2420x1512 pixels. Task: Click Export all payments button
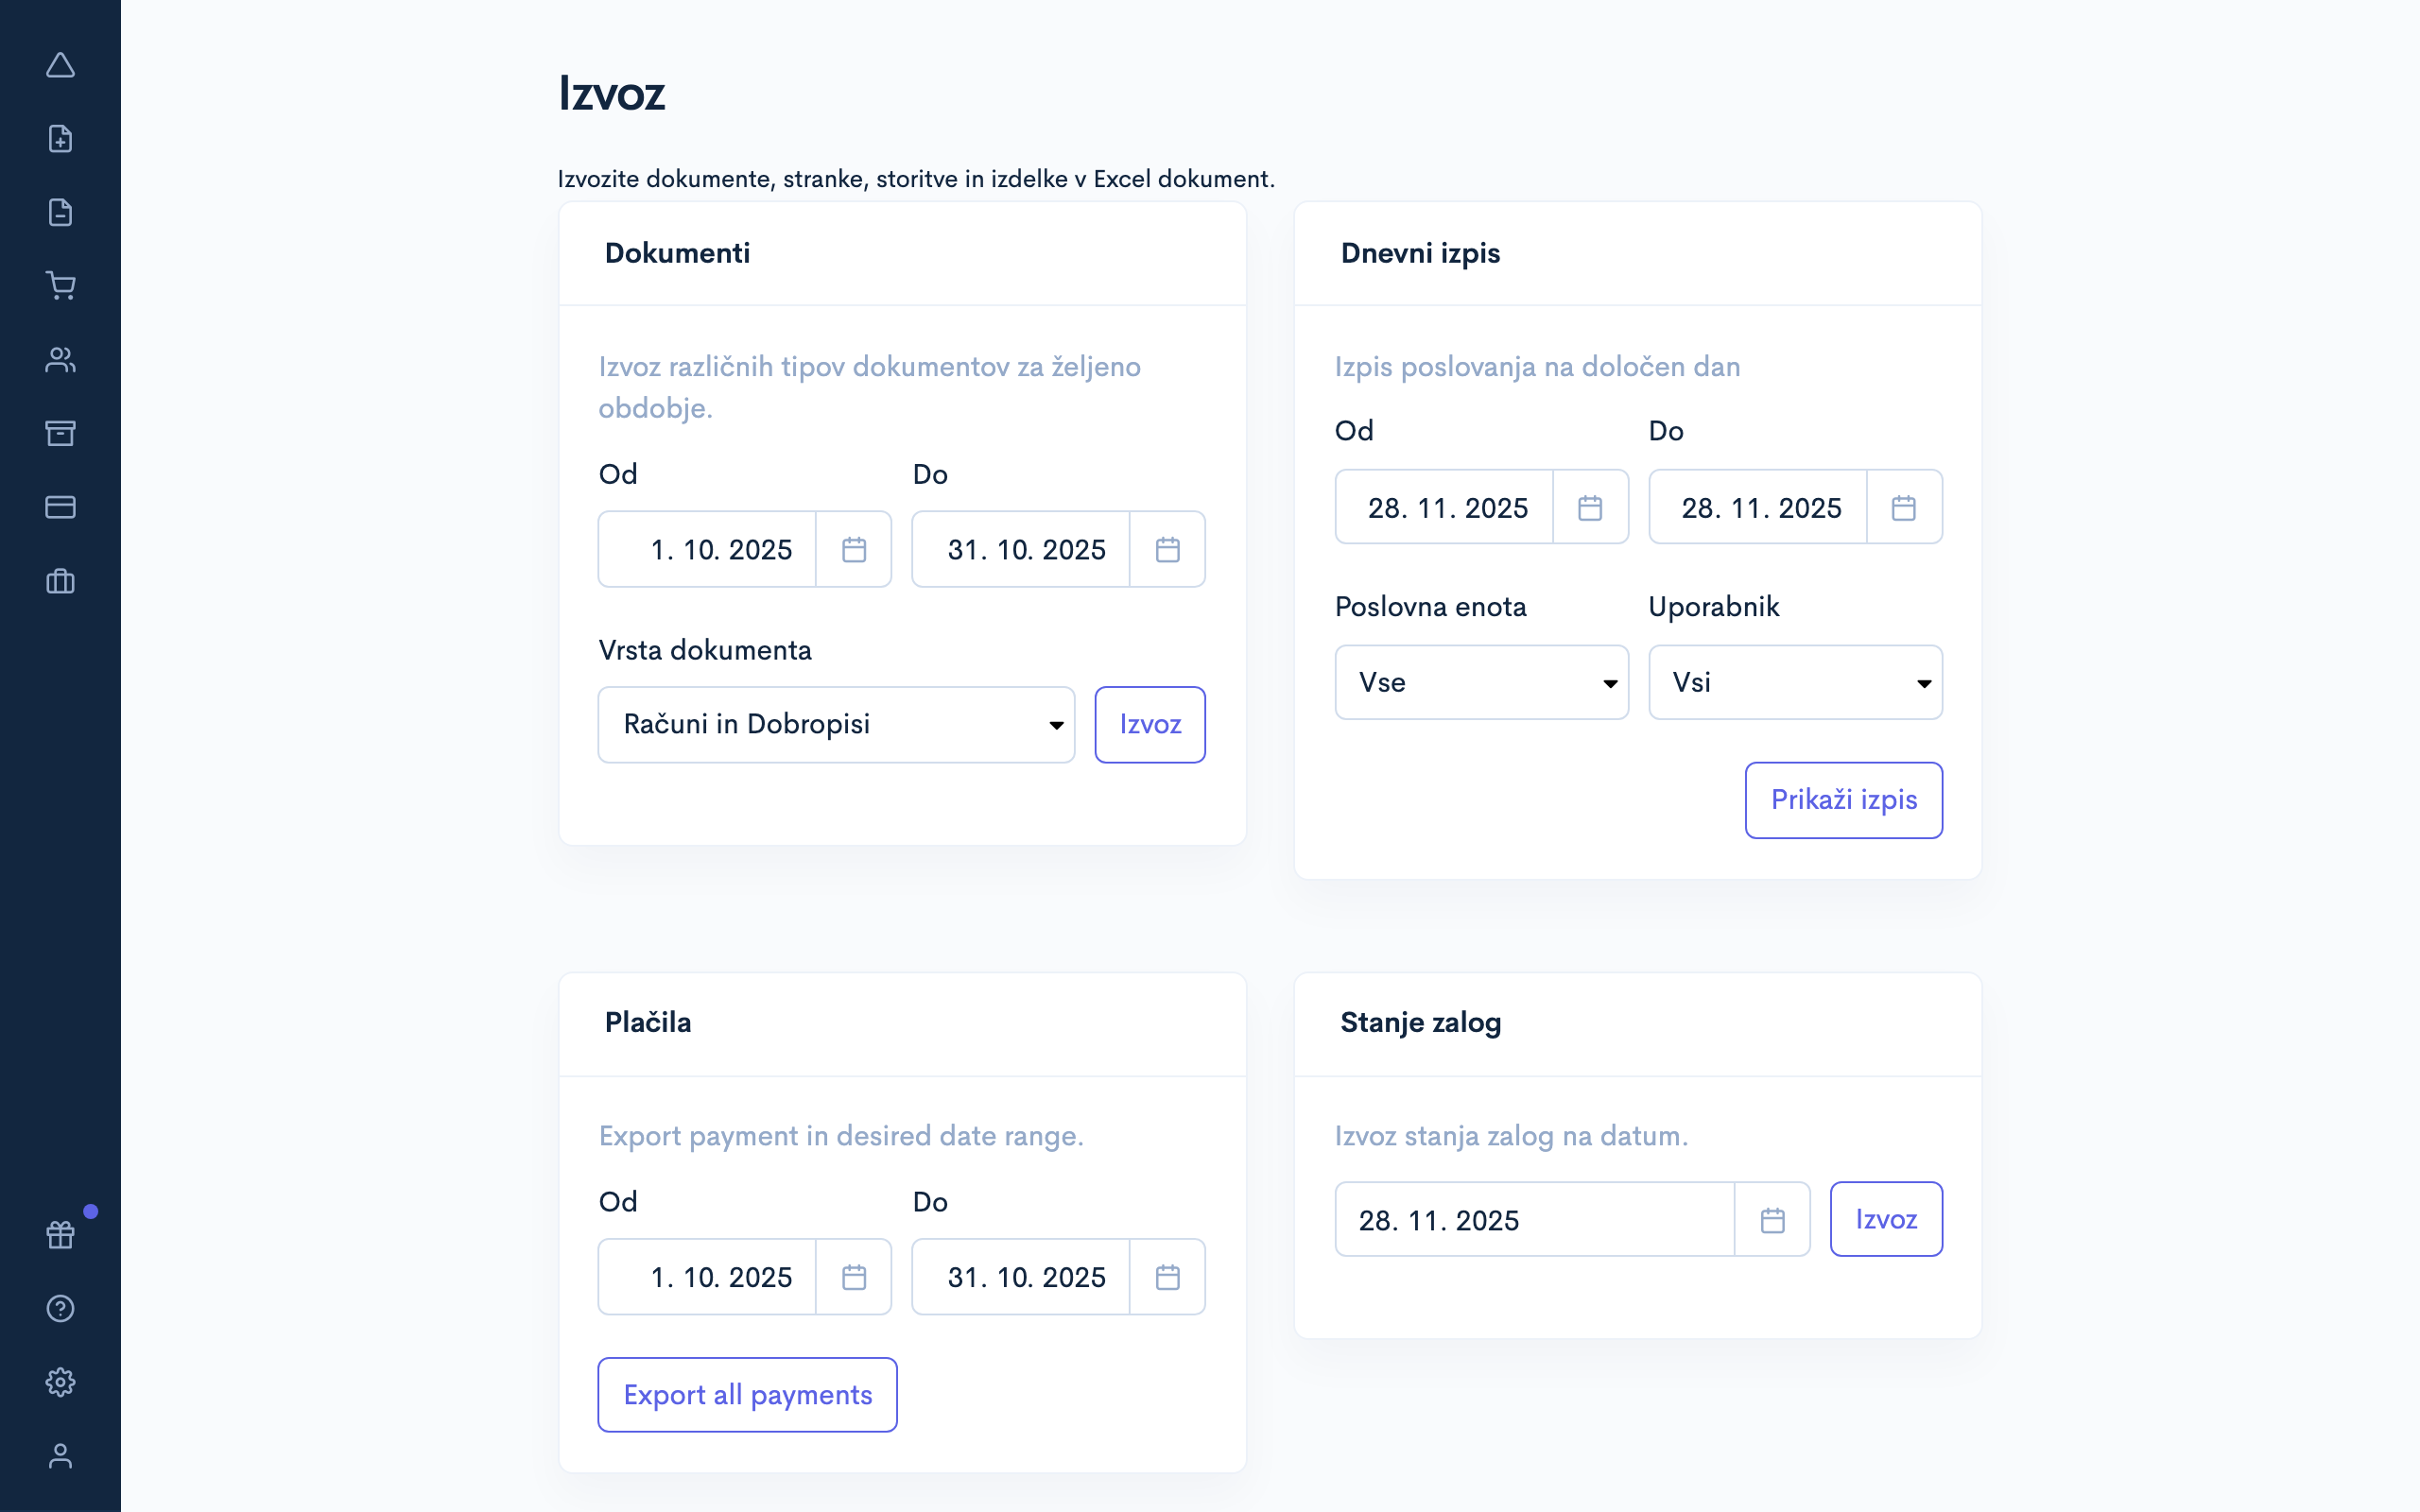tap(747, 1395)
